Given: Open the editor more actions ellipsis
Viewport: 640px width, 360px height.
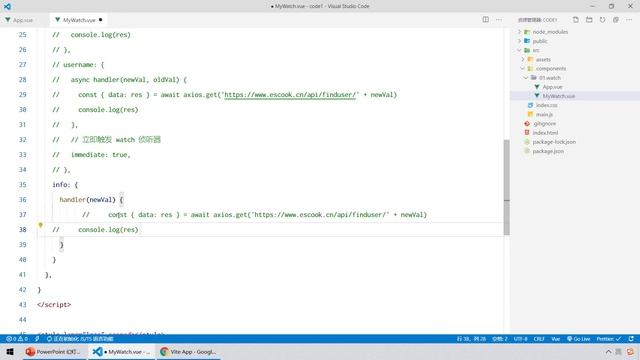Looking at the screenshot, I should coord(499,20).
